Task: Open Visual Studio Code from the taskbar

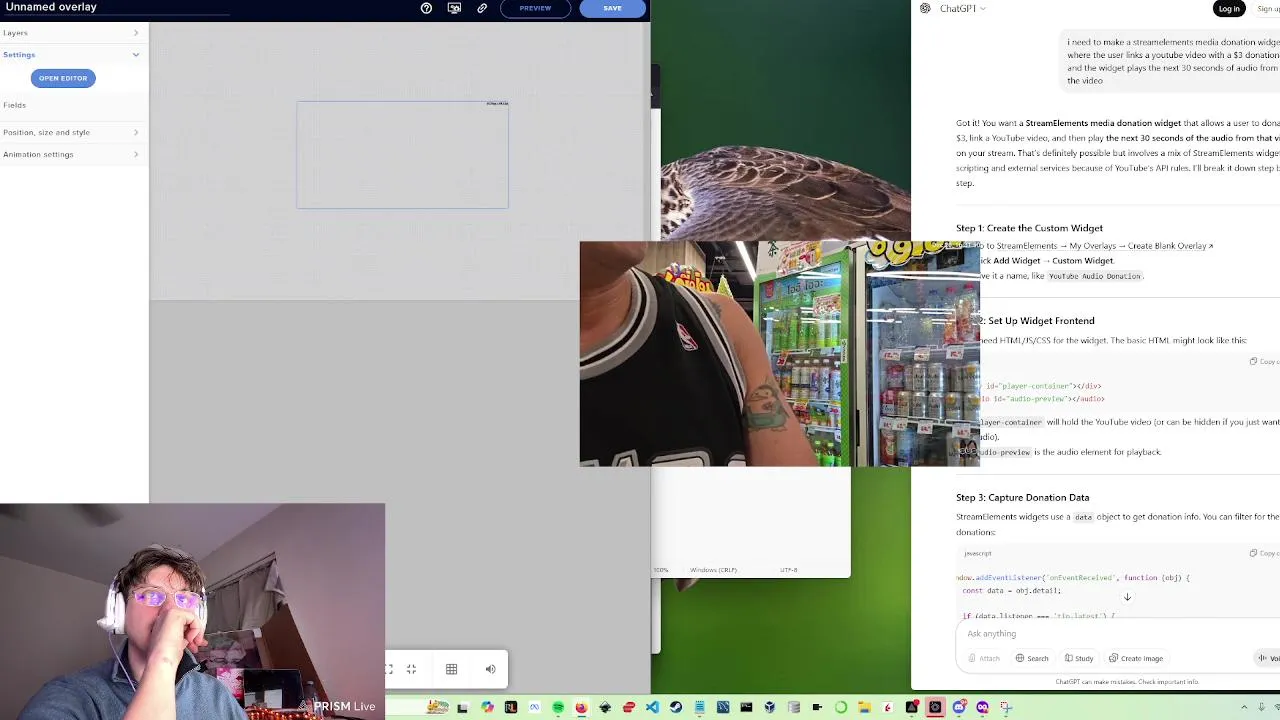Action: 653,707
